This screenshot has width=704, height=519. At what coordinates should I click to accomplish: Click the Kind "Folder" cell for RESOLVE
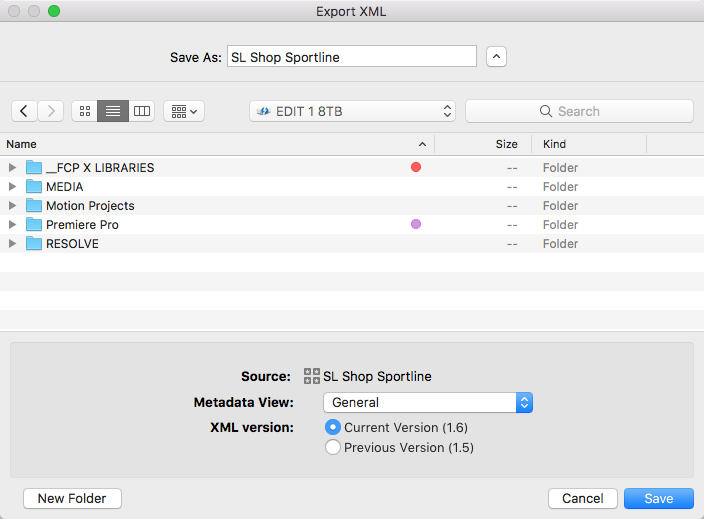(560, 243)
